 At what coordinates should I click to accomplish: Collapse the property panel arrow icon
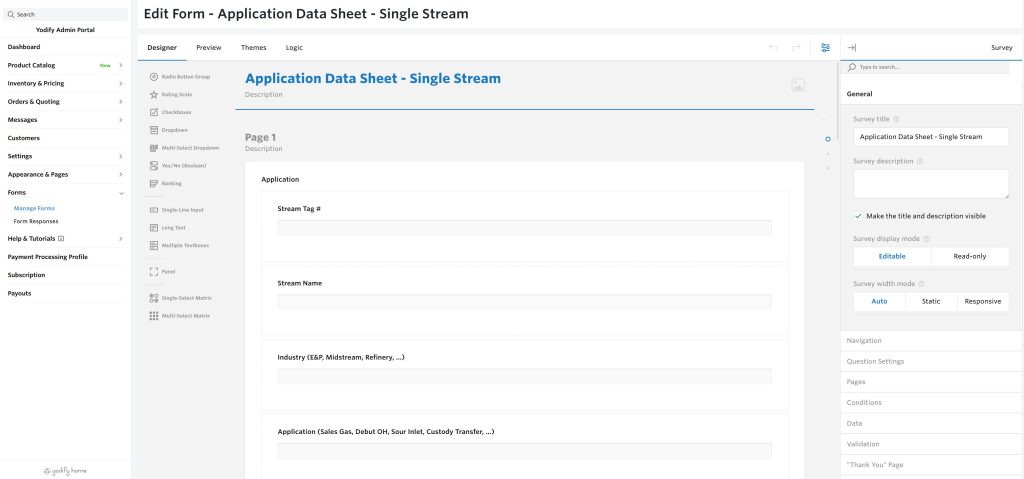pos(851,47)
